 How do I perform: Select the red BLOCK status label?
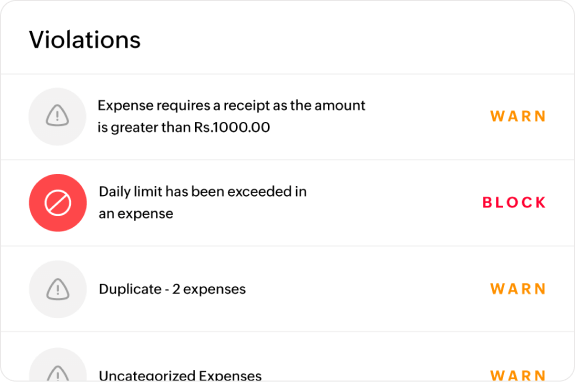coord(514,202)
